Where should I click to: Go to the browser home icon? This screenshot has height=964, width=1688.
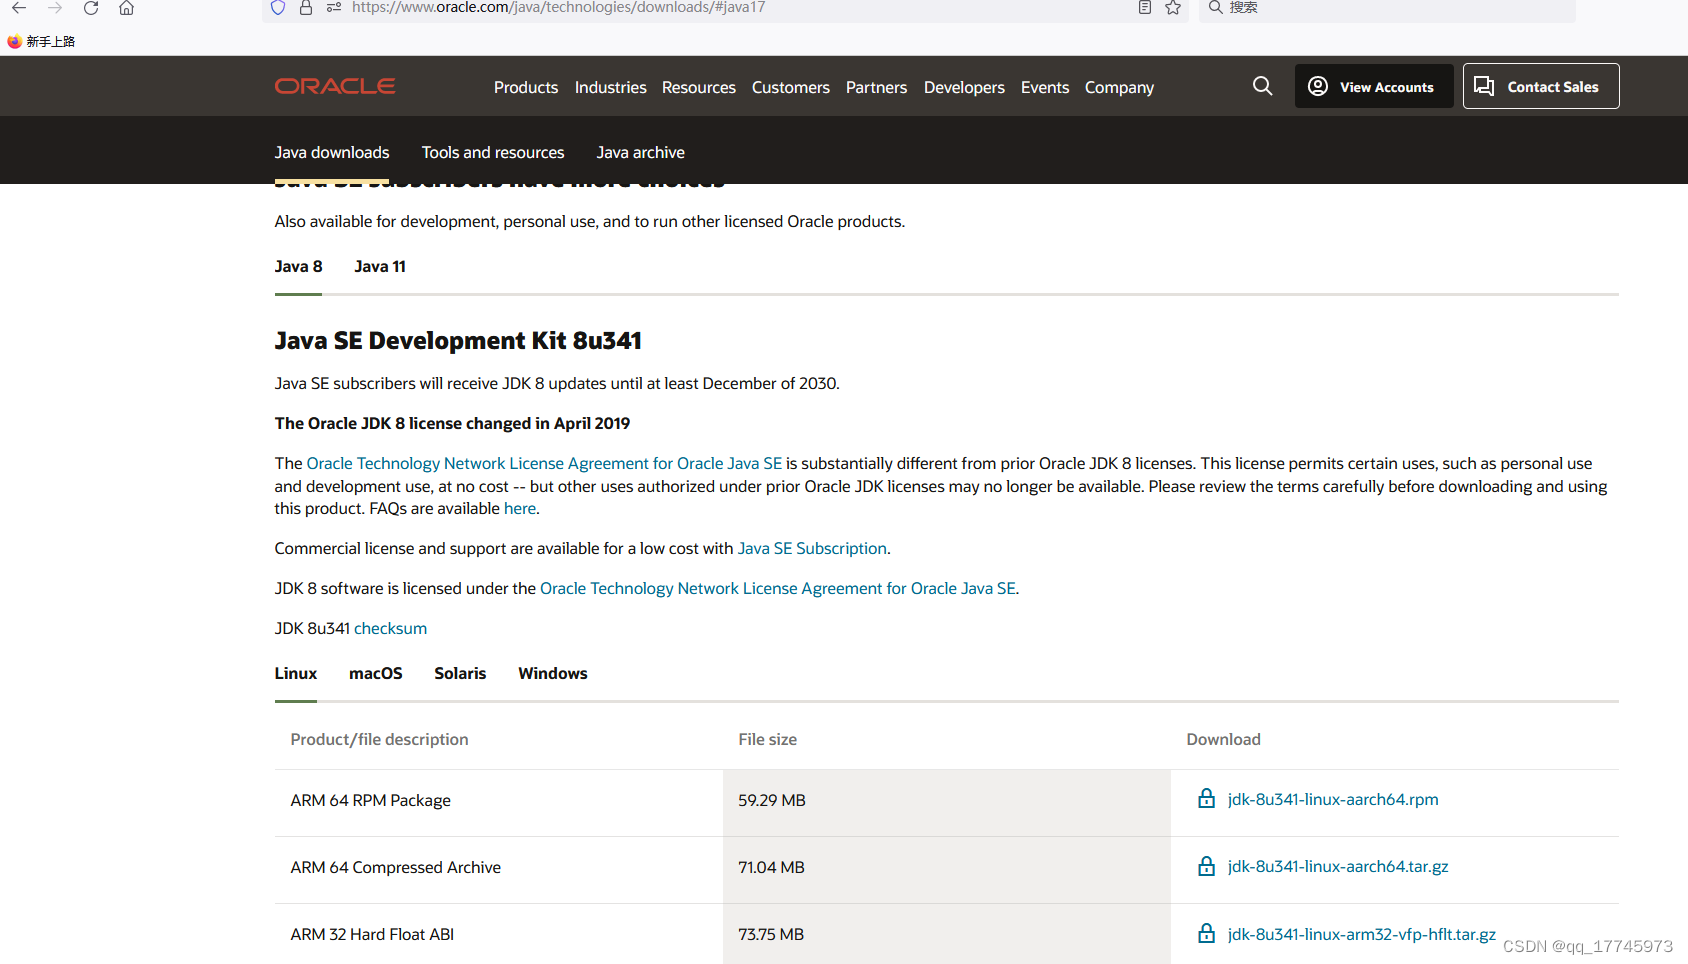click(126, 7)
